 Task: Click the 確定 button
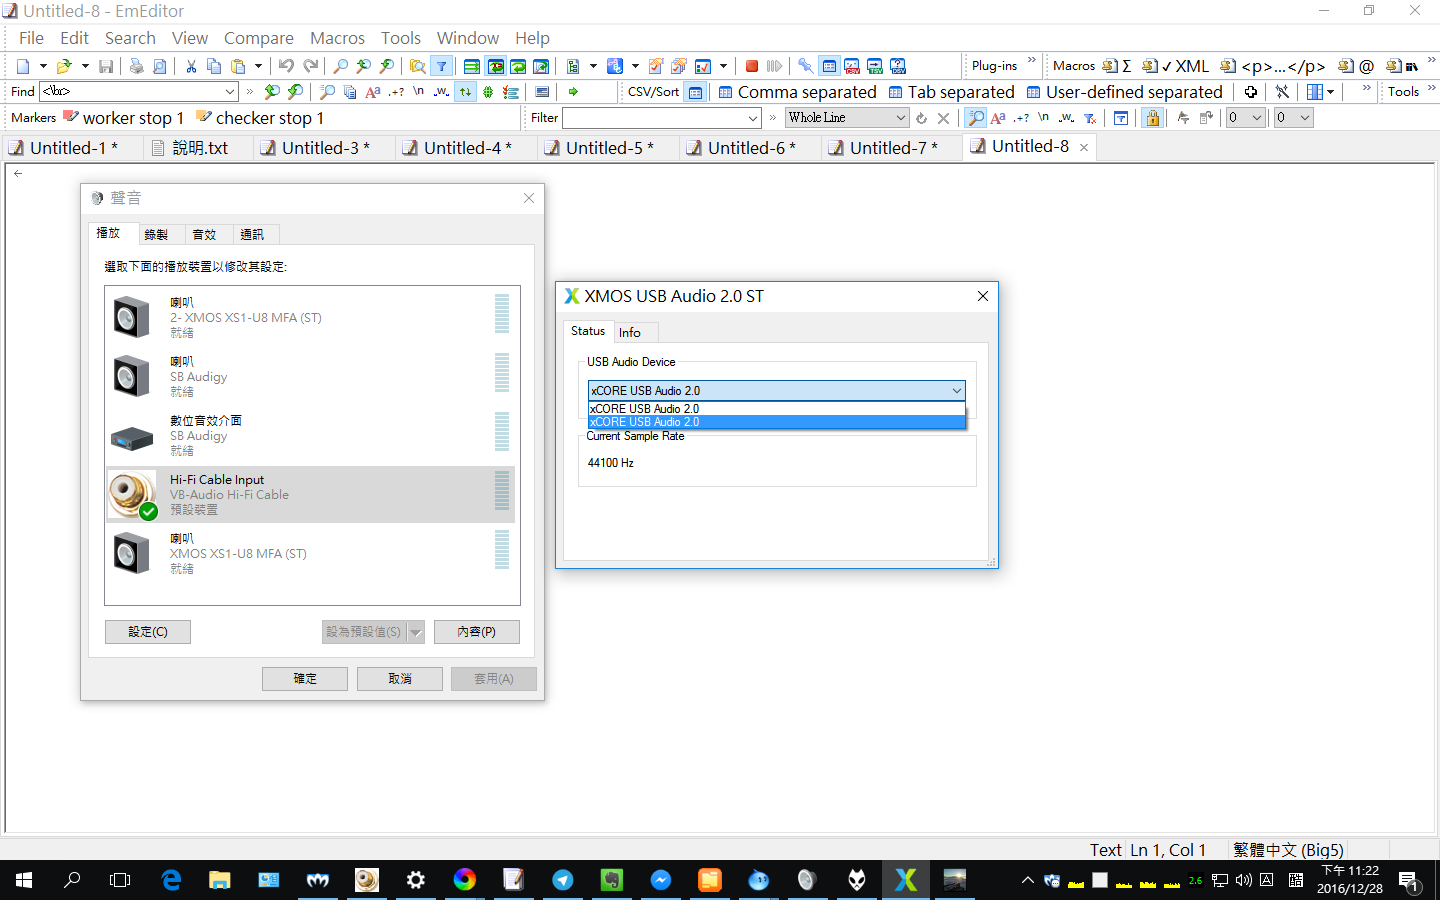pos(305,679)
